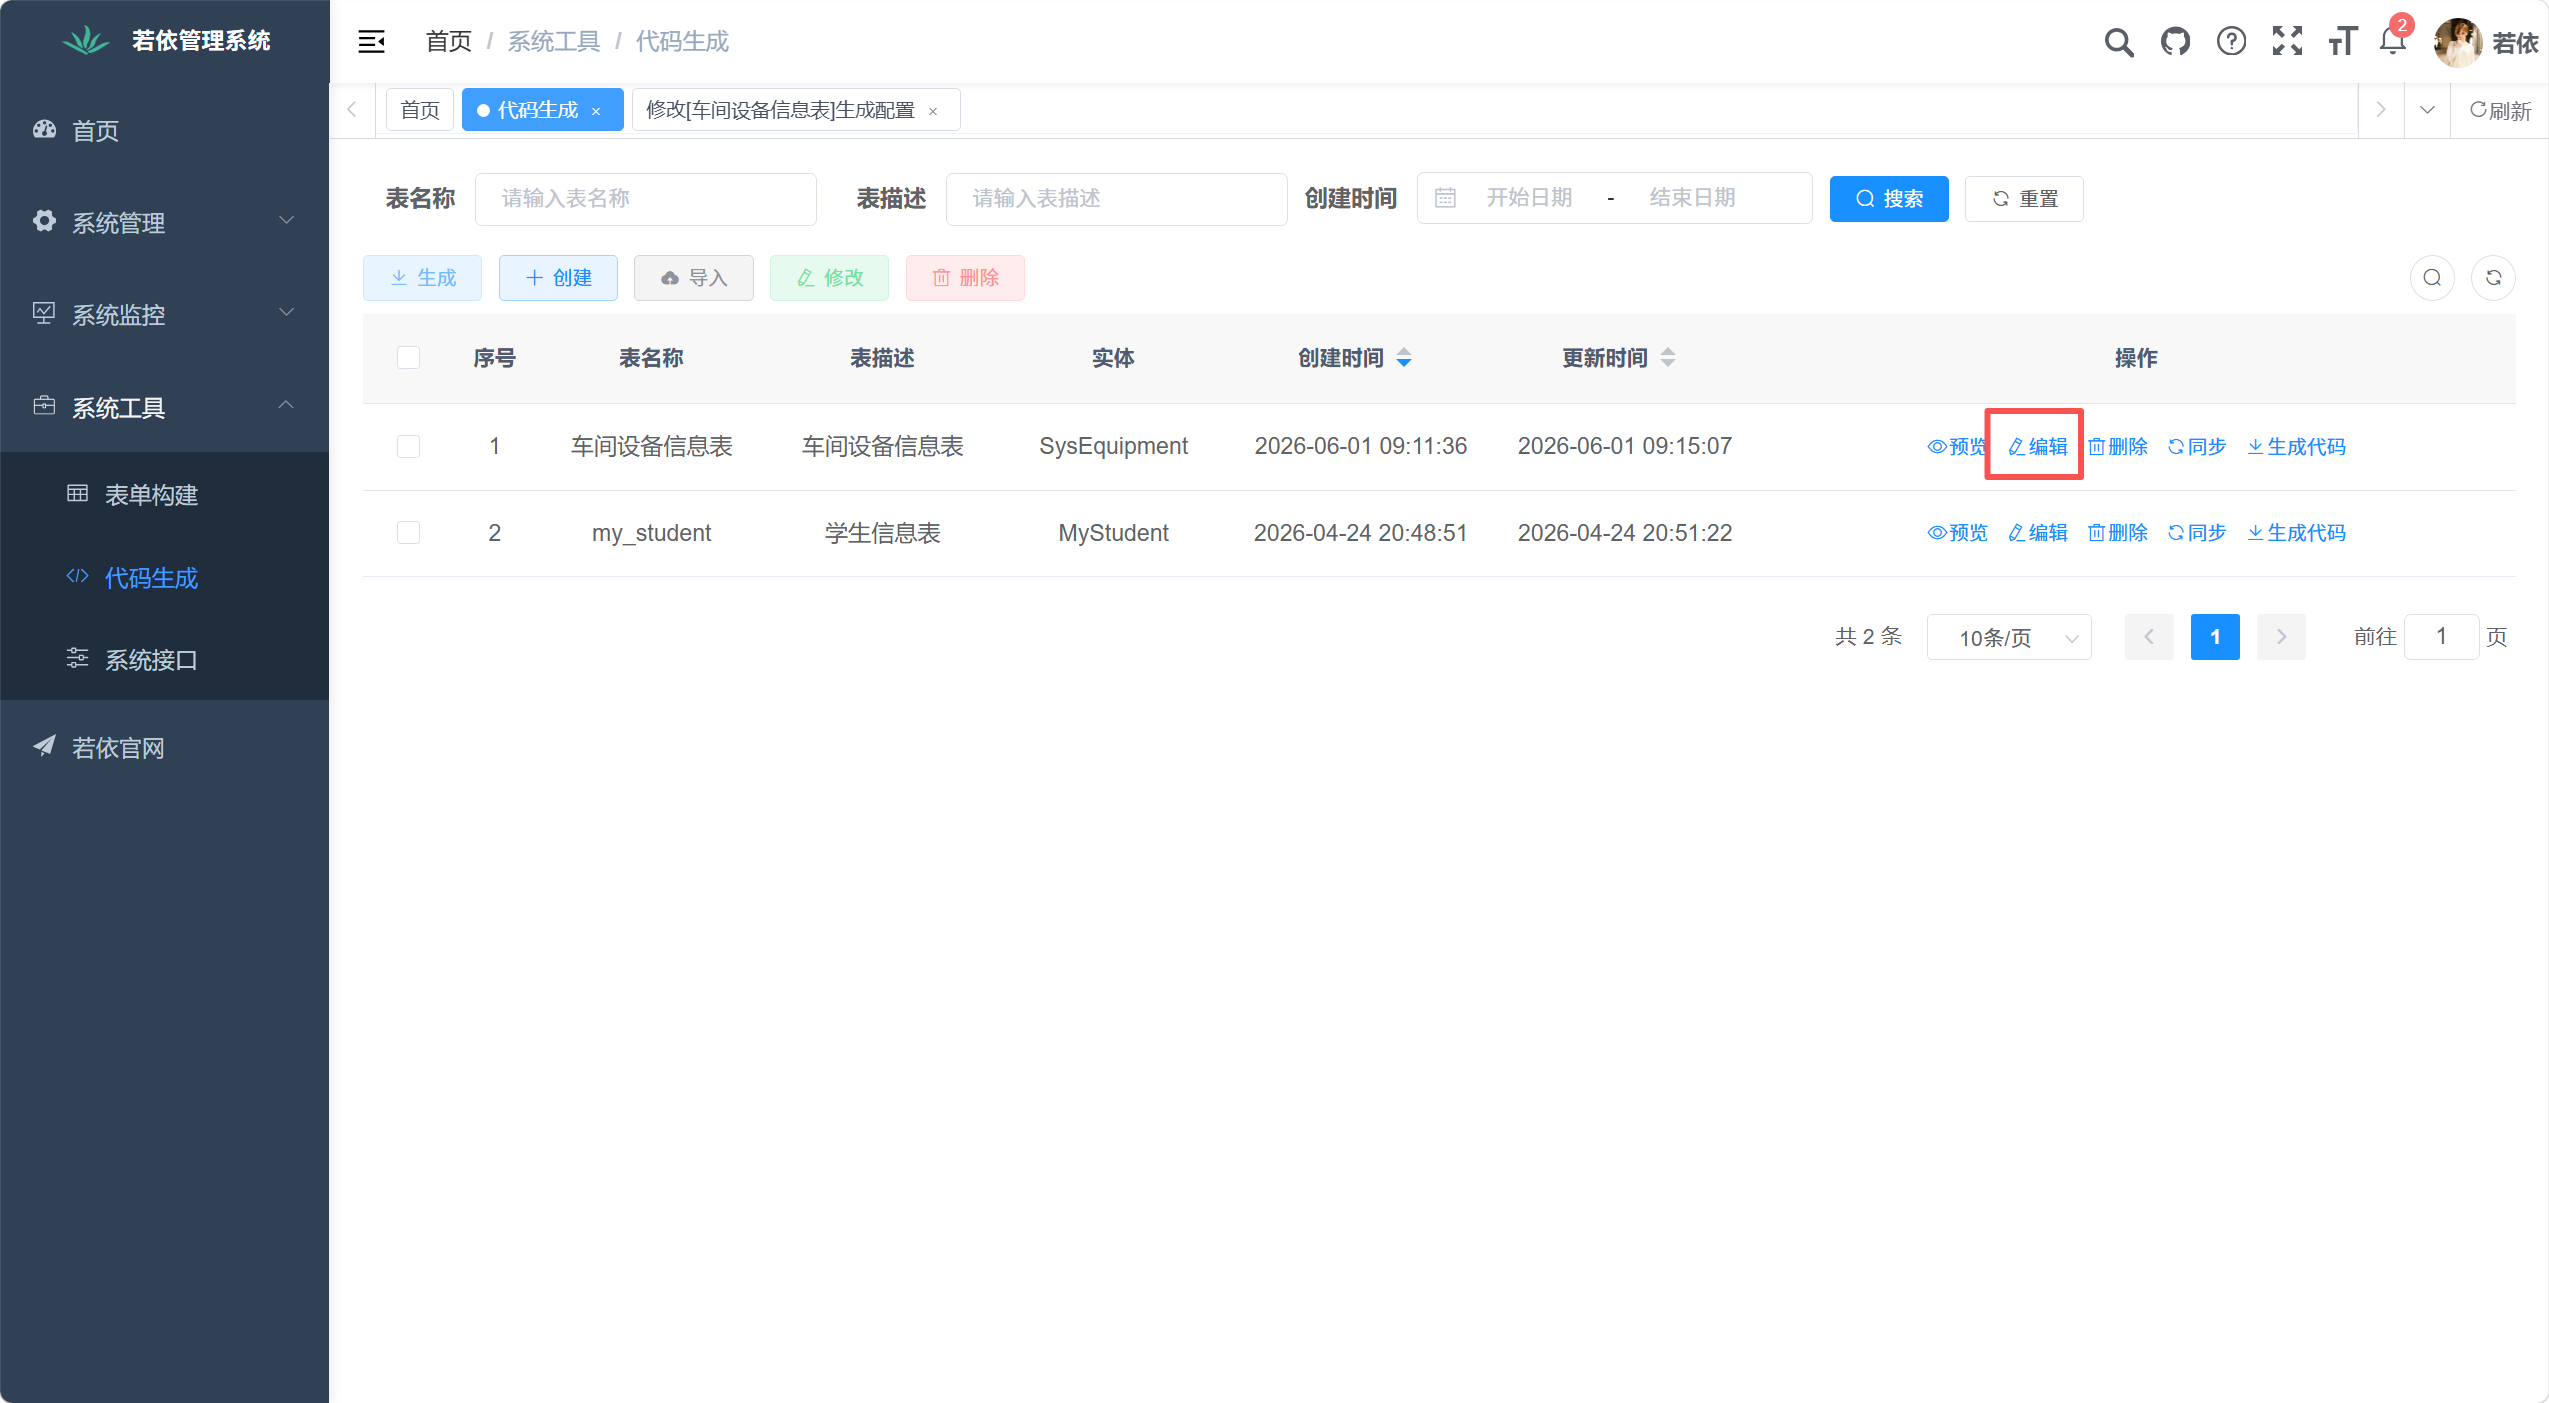
Task: Click the 刷新 page refresh button
Action: point(2500,110)
